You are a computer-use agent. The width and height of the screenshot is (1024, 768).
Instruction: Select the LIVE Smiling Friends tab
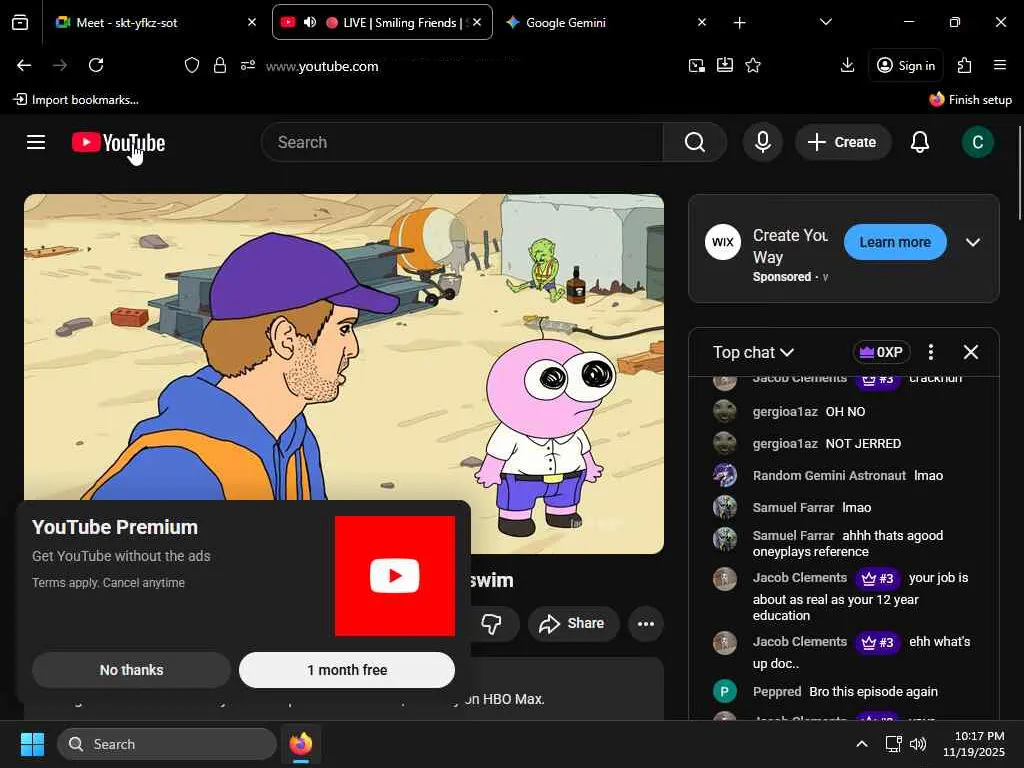click(x=382, y=22)
